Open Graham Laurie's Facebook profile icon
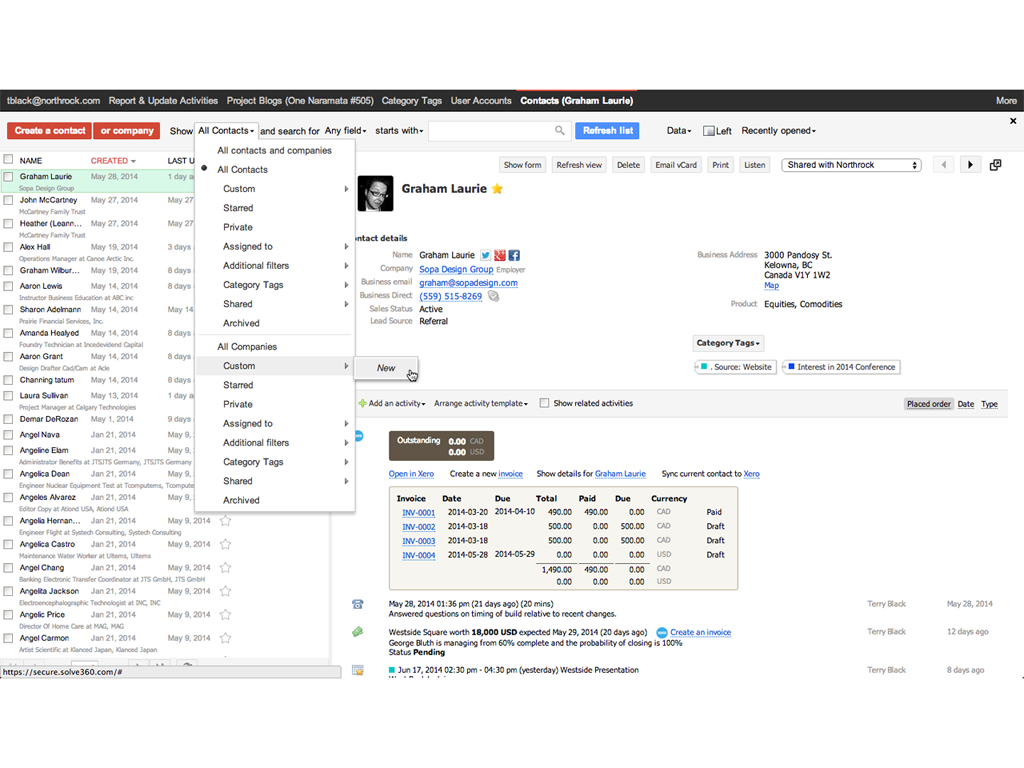Viewport: 1024px width, 768px height. coord(514,255)
